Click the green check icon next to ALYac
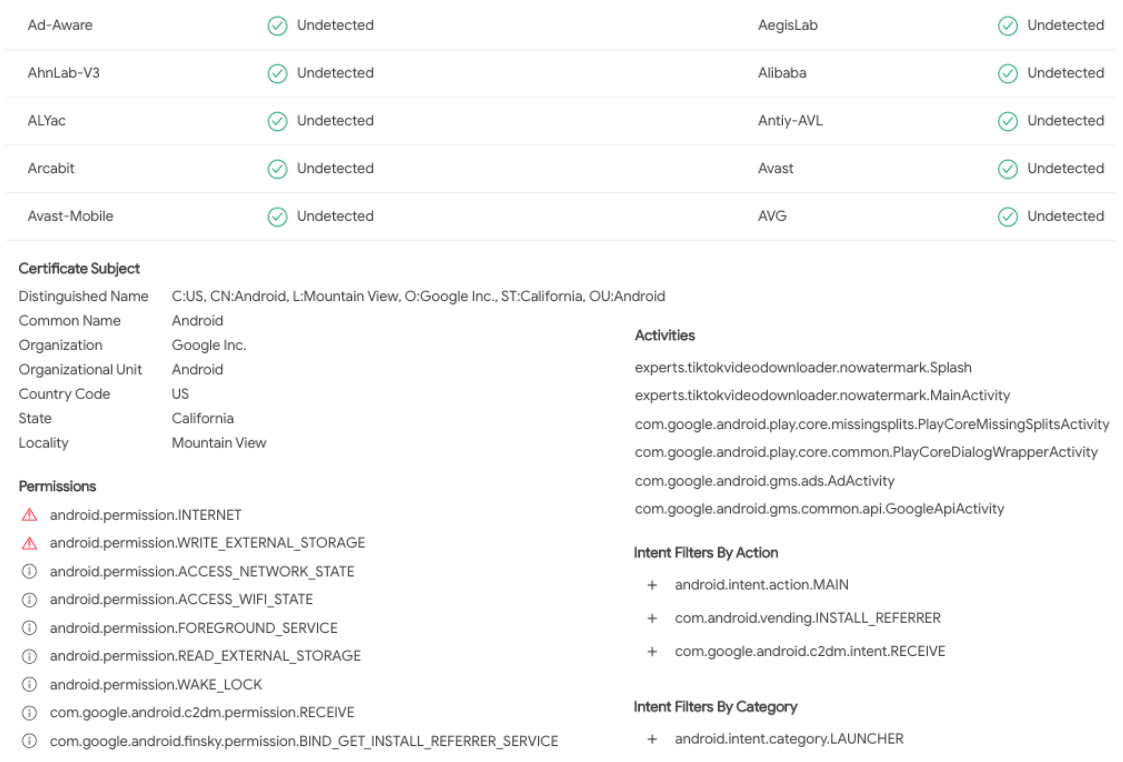Image resolution: width=1123 pixels, height=762 pixels. [277, 122]
